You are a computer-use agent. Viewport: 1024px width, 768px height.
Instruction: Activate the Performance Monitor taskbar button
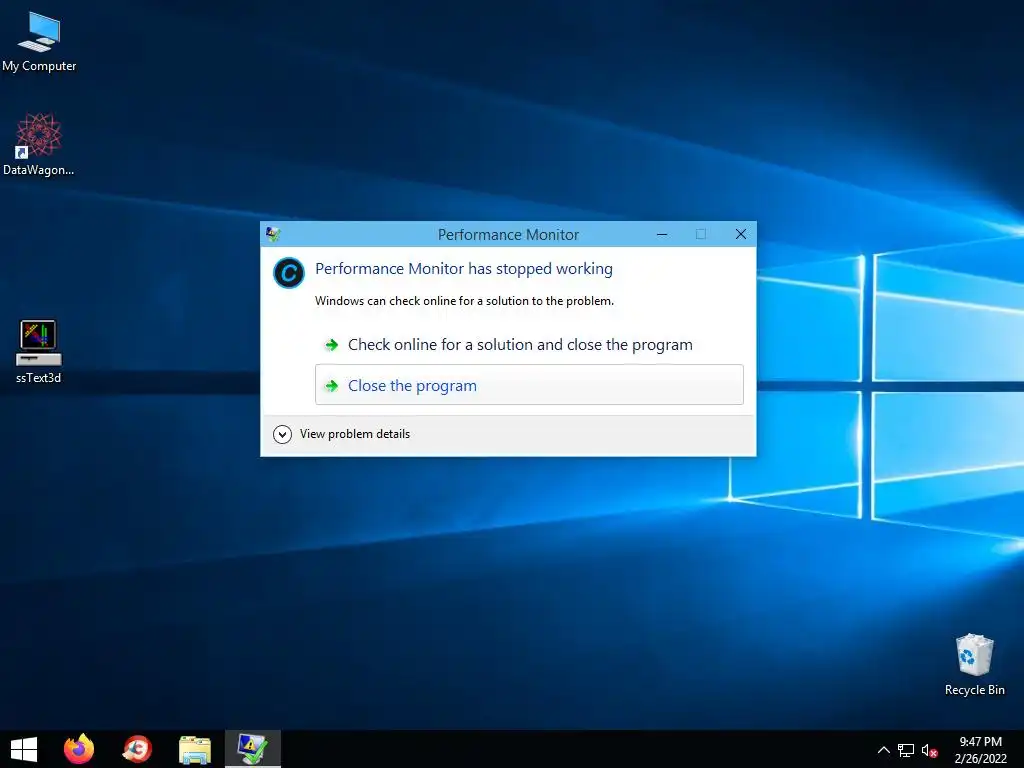[253, 749]
